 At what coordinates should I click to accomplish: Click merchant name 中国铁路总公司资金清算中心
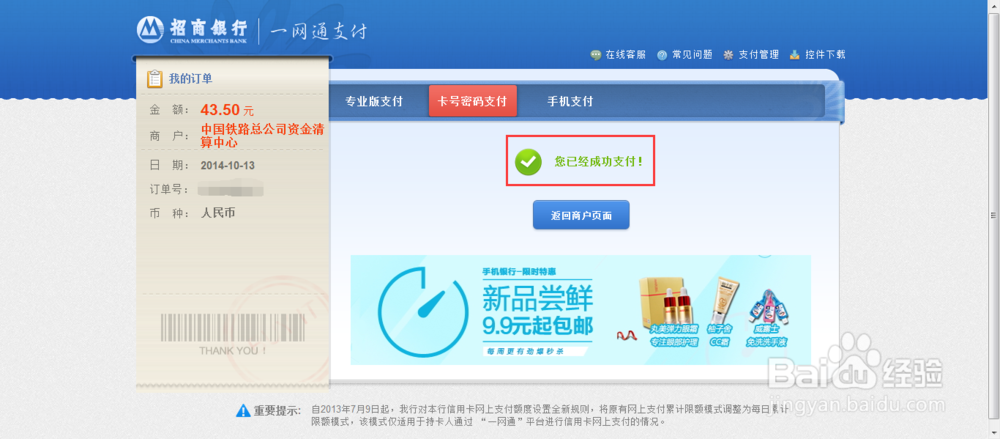point(262,136)
